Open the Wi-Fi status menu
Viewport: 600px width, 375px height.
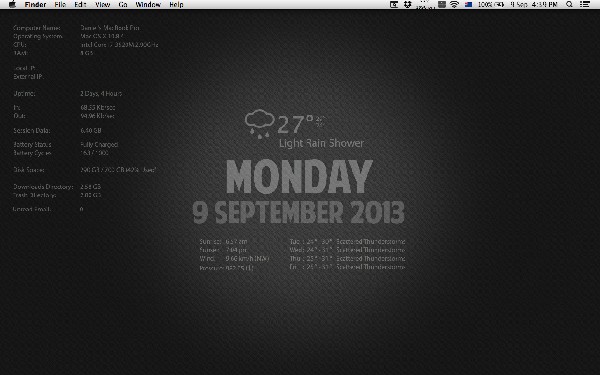tap(454, 4)
